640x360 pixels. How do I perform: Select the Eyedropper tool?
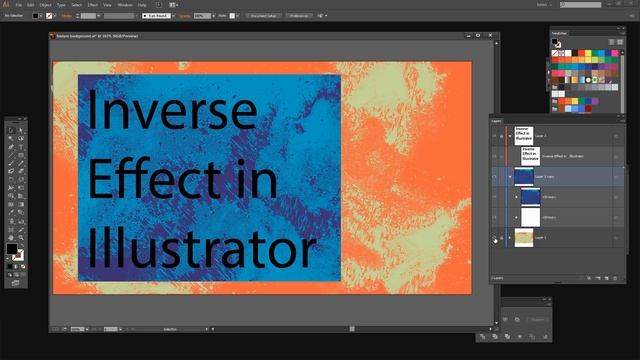click(11, 213)
